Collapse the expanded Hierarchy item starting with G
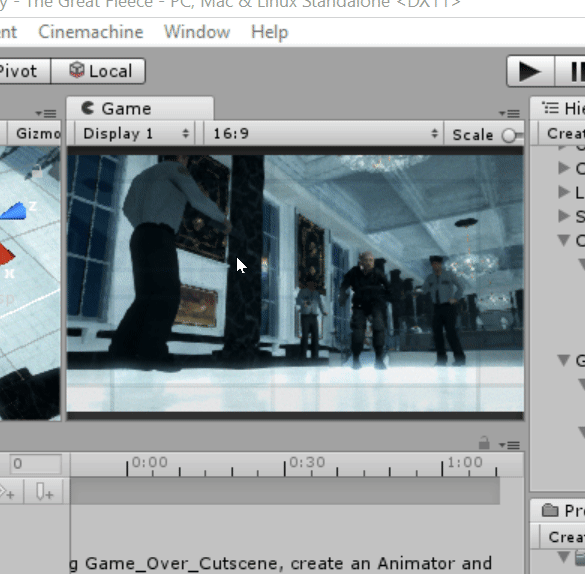The image size is (585, 574). [x=564, y=360]
